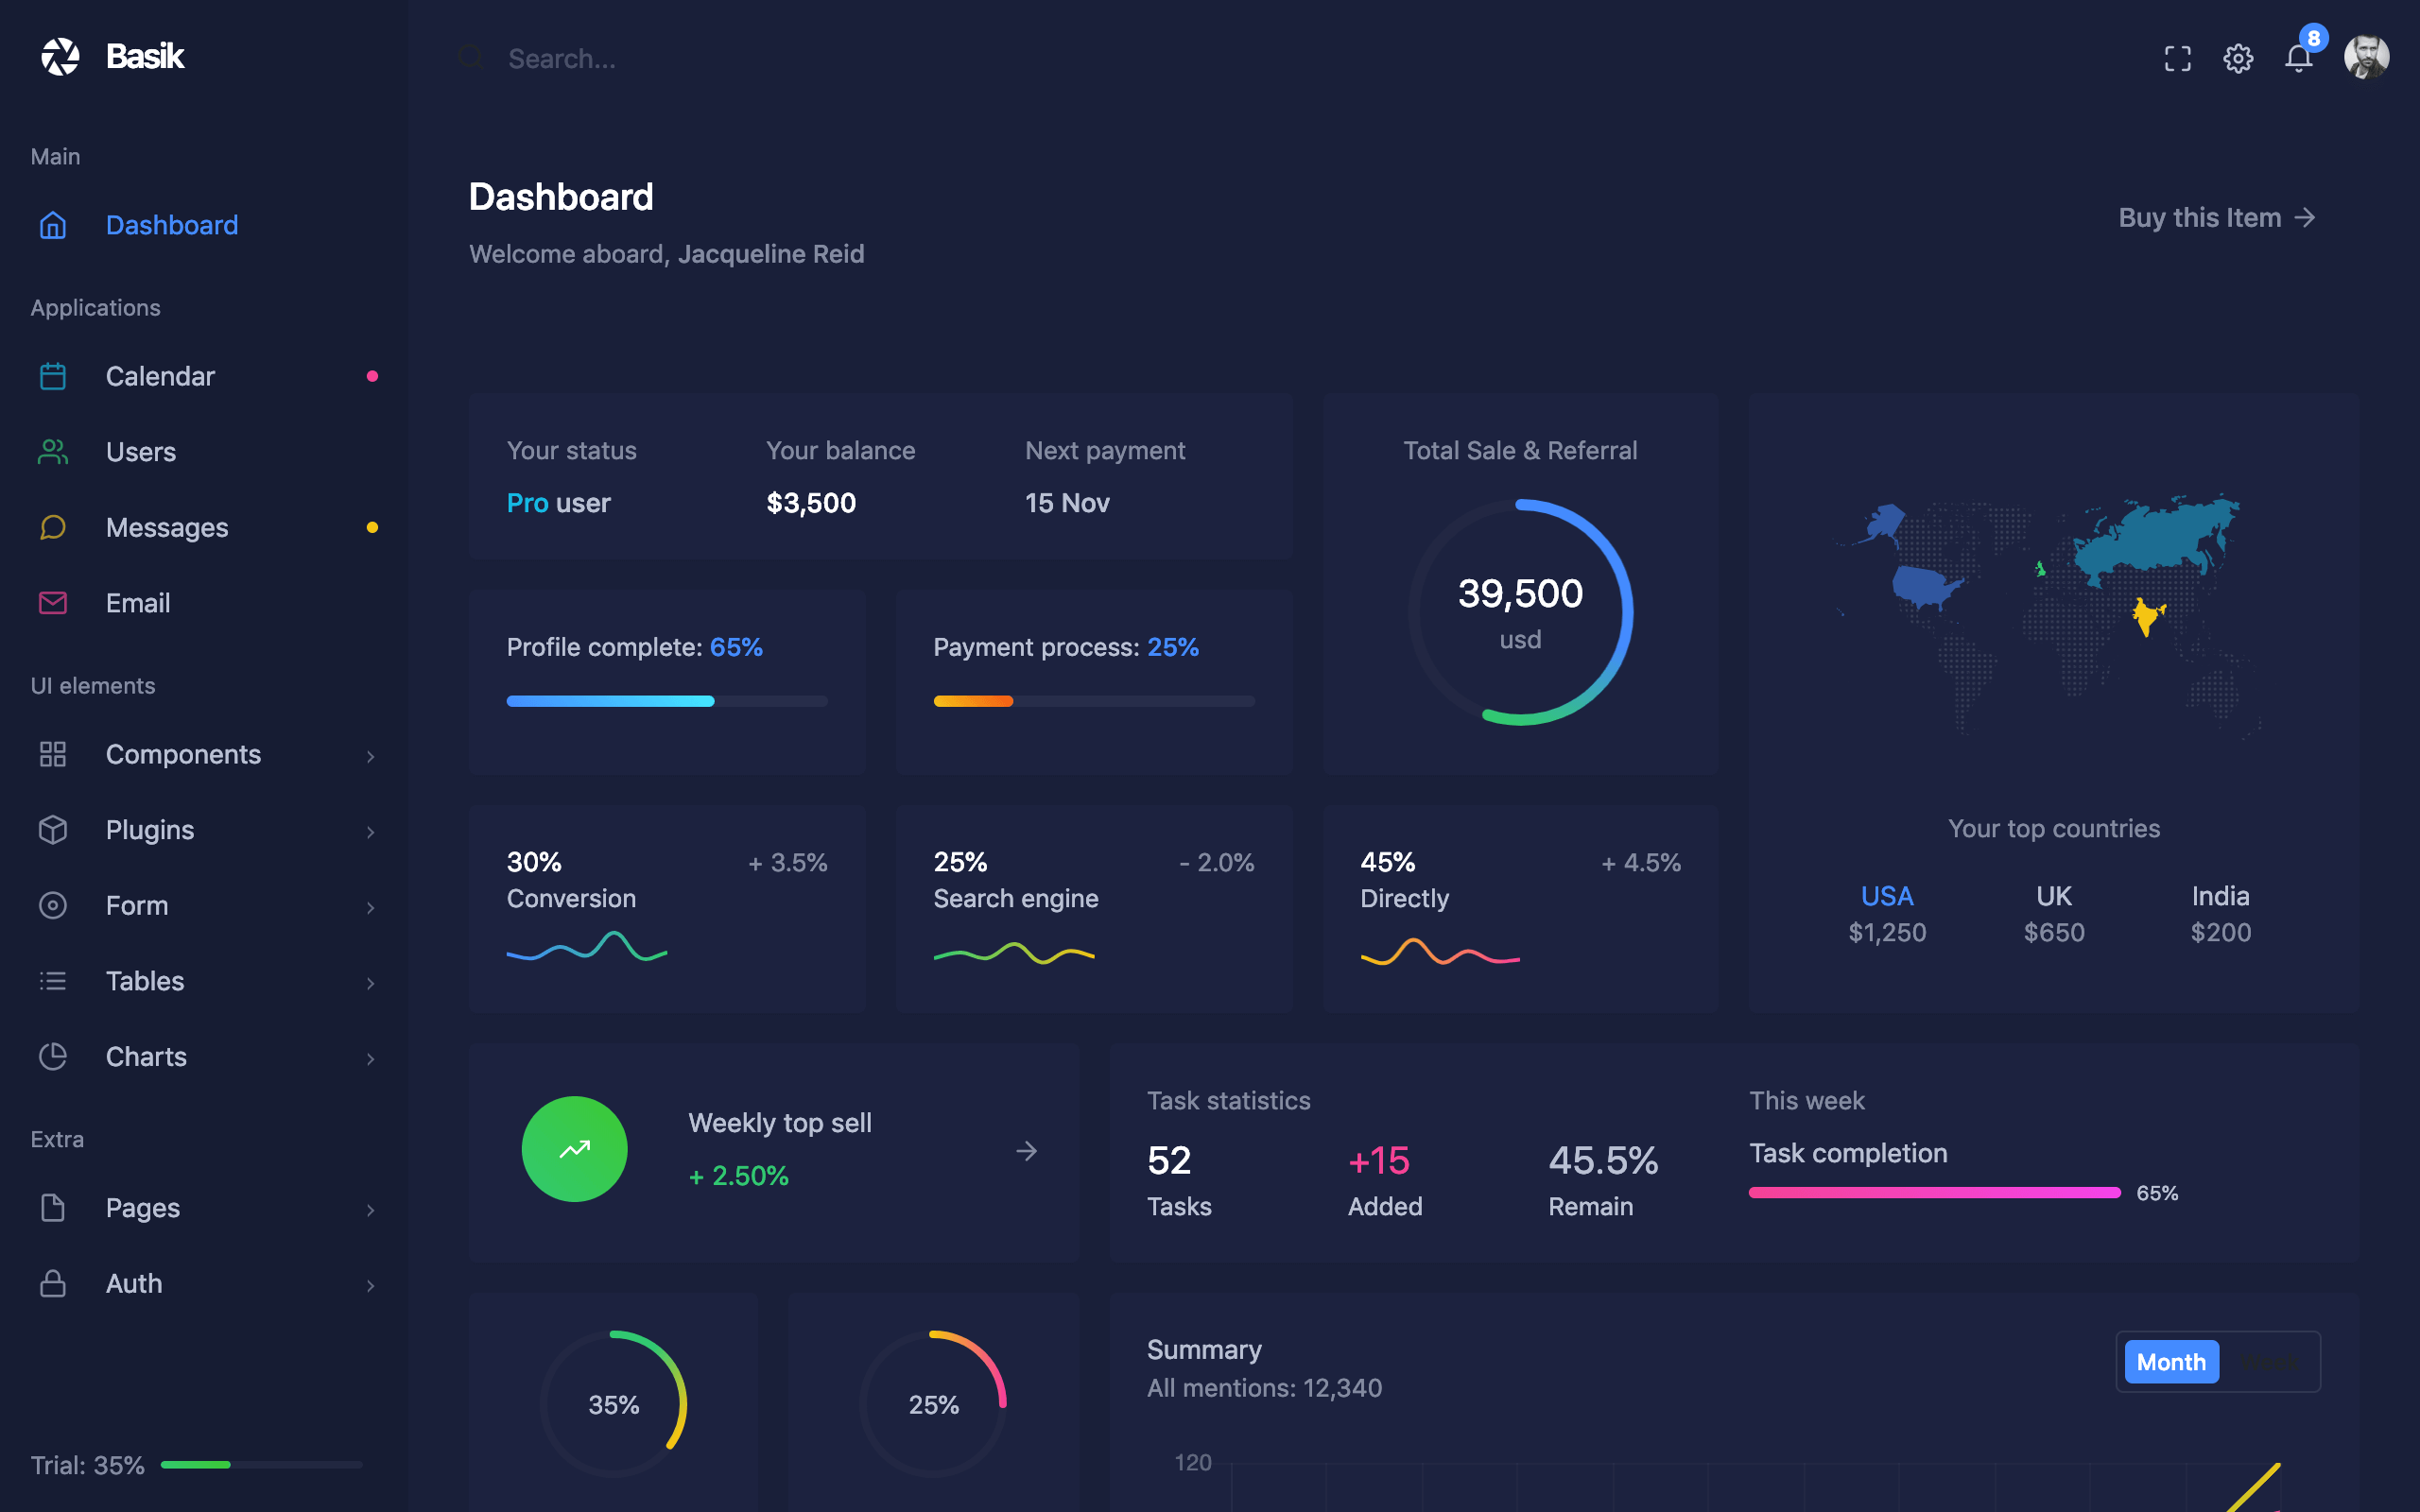Screen dimensions: 2420x1512
Task: Click the Buy this Item link
Action: [x=2217, y=217]
